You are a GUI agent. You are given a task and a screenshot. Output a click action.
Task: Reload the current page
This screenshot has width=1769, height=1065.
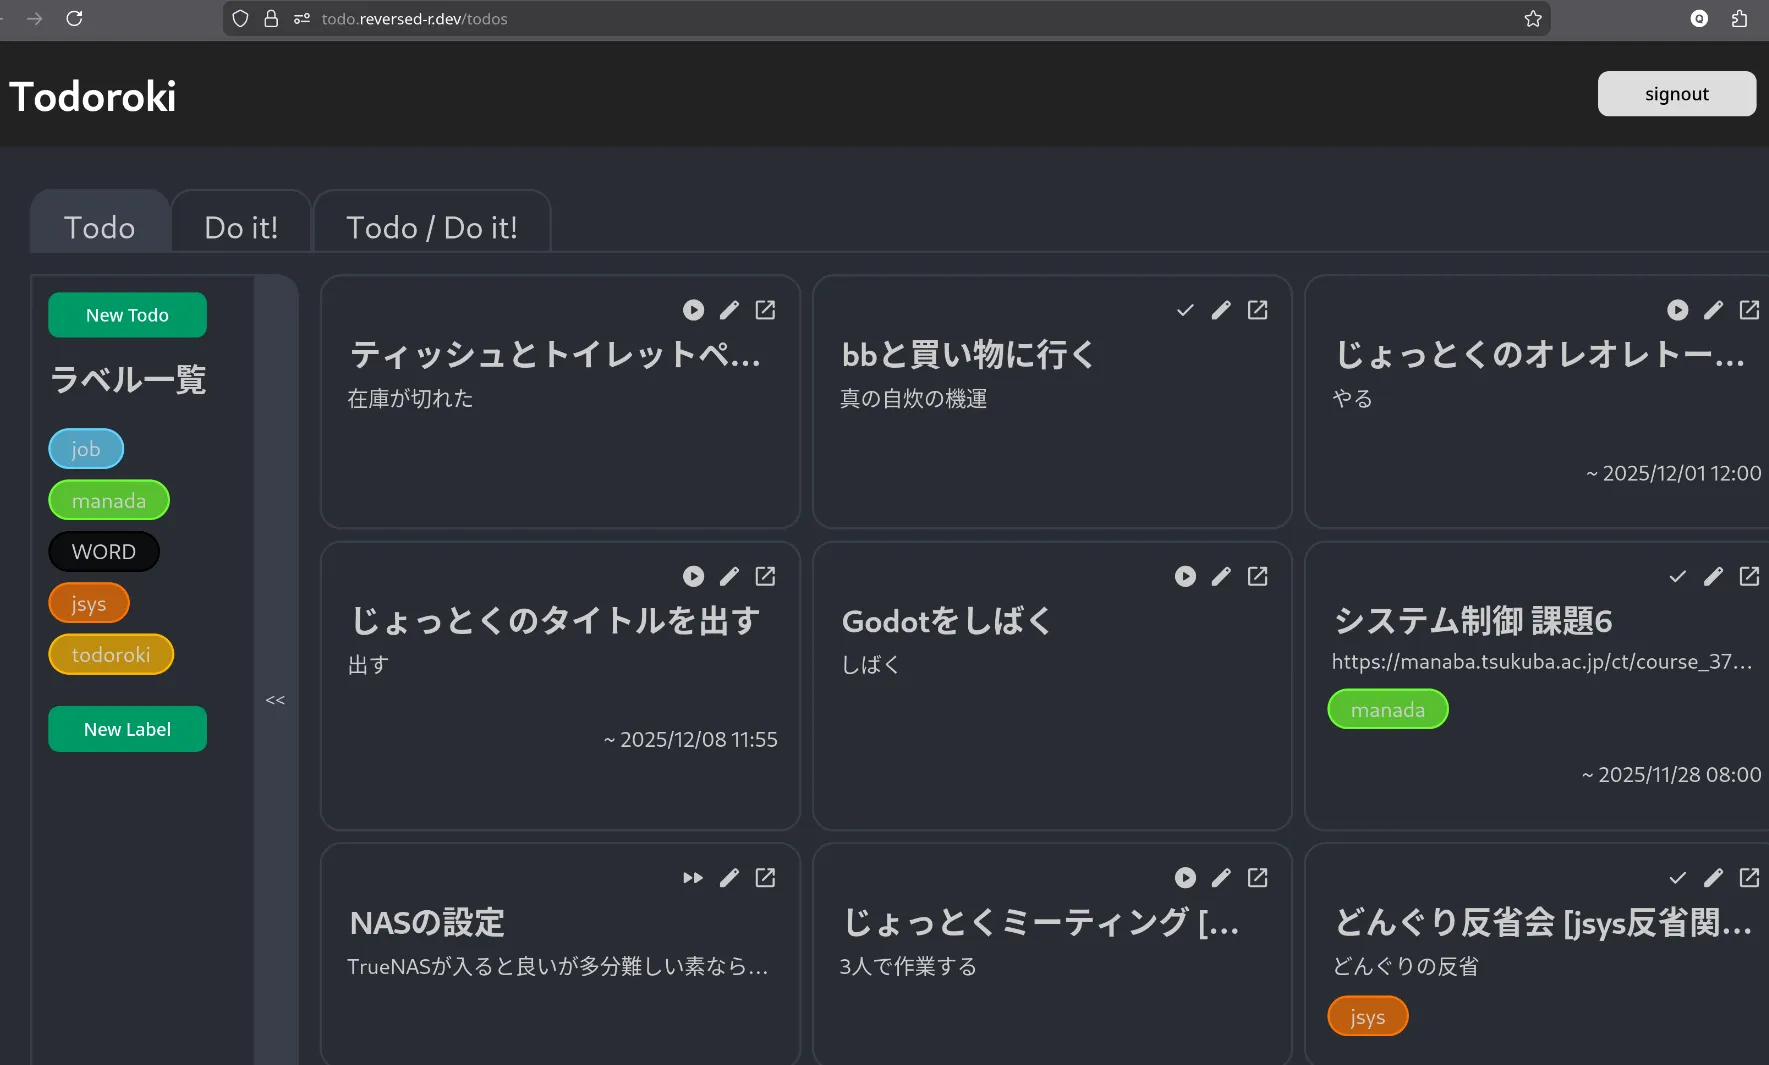point(75,18)
